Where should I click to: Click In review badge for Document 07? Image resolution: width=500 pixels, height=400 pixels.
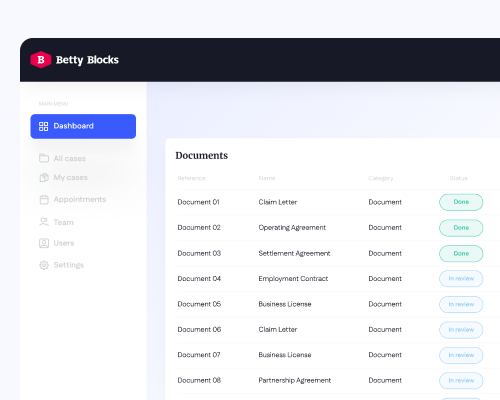click(461, 355)
